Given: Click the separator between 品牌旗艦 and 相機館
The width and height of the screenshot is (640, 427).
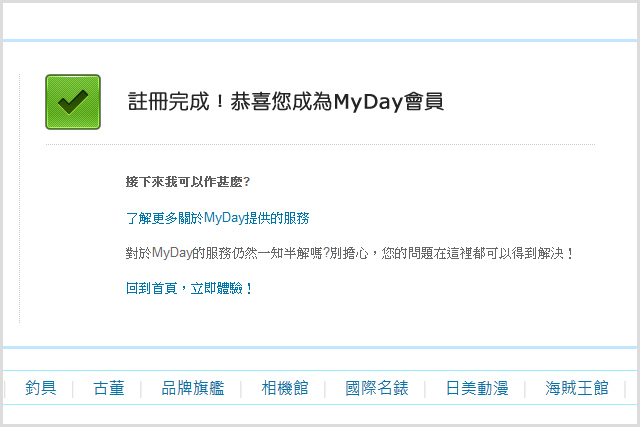Looking at the screenshot, I should [x=242, y=388].
